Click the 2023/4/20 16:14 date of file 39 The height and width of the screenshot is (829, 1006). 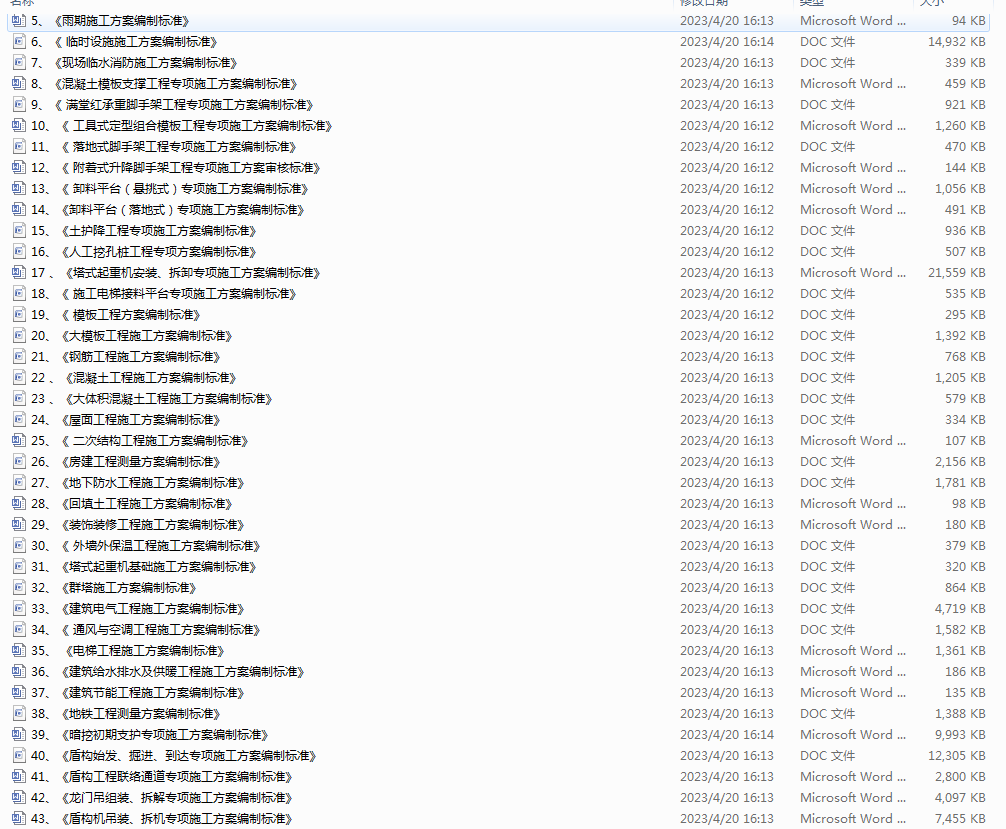click(727, 735)
